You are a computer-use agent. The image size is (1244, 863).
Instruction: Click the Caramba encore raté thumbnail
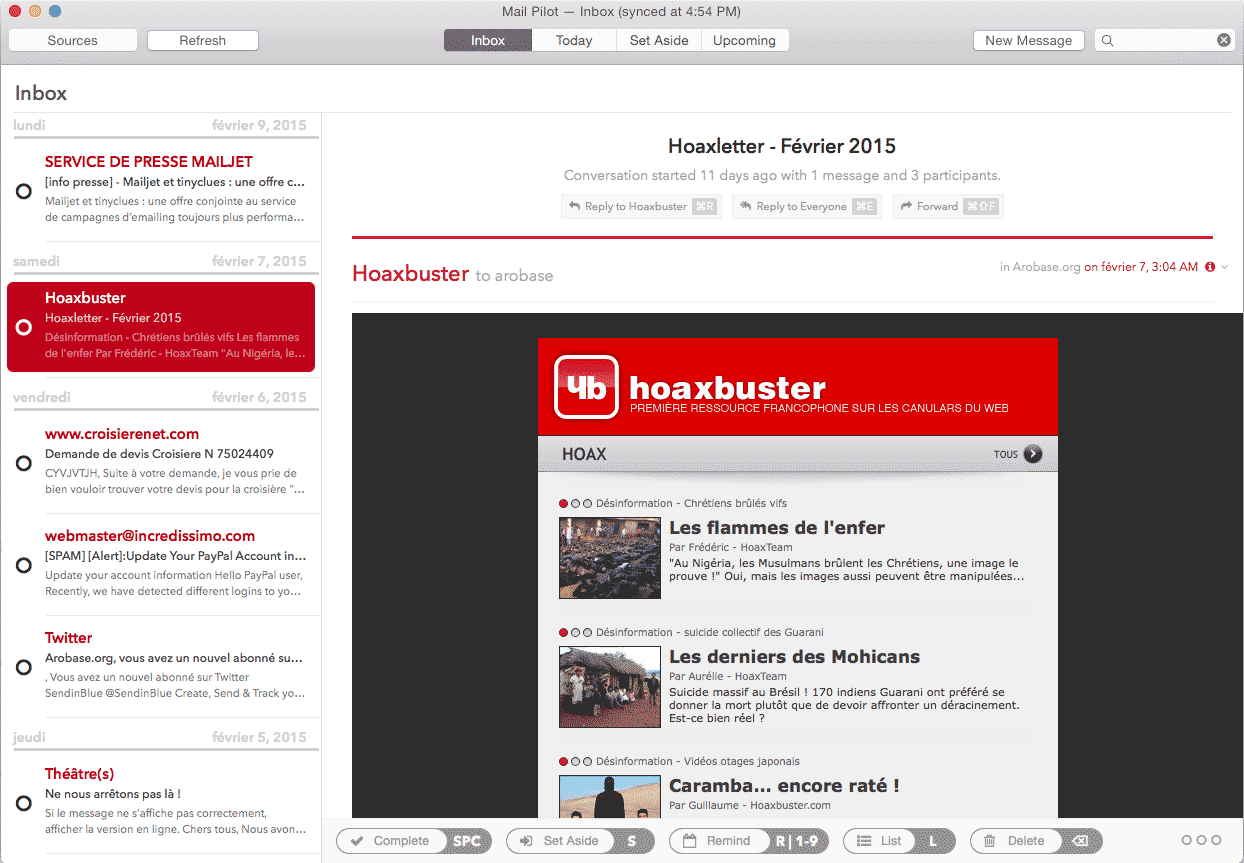tap(610, 797)
